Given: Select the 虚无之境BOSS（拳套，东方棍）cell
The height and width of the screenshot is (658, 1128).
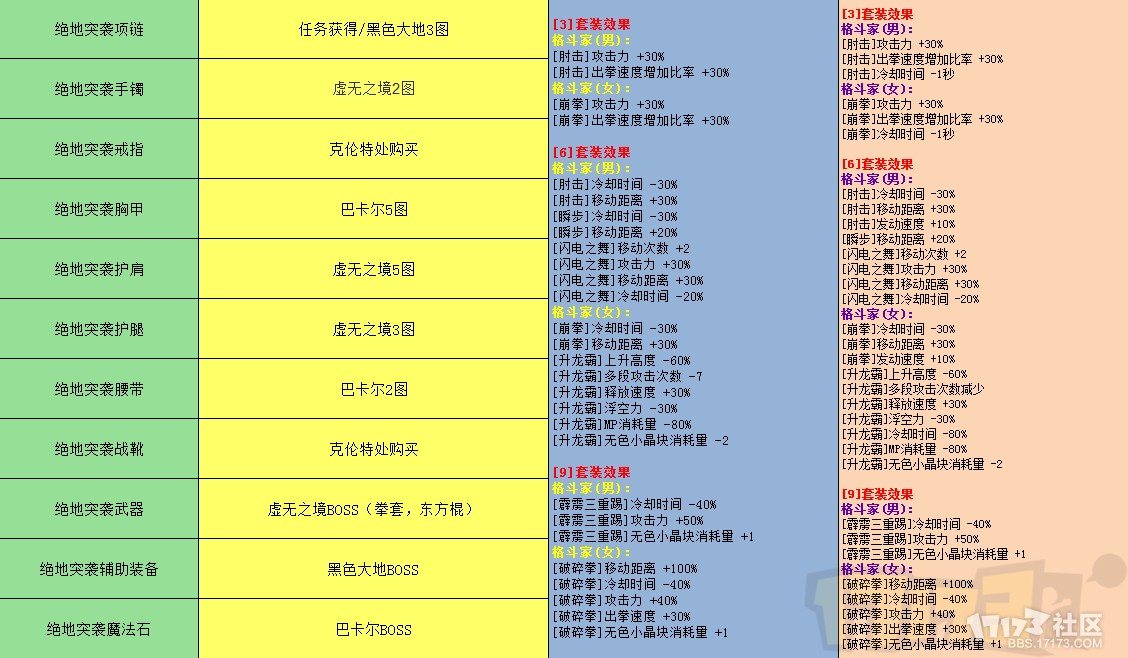Looking at the screenshot, I should pyautogui.click(x=373, y=509).
